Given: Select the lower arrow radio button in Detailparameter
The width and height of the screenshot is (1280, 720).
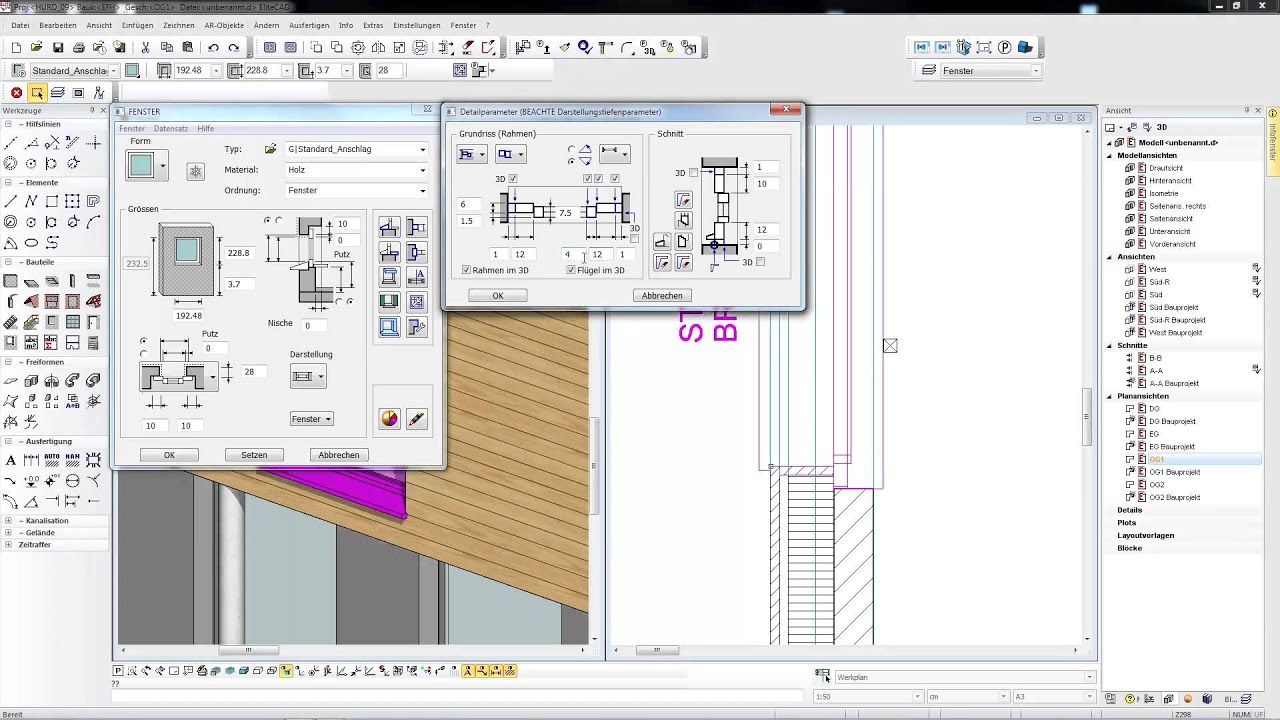Looking at the screenshot, I should [x=571, y=160].
